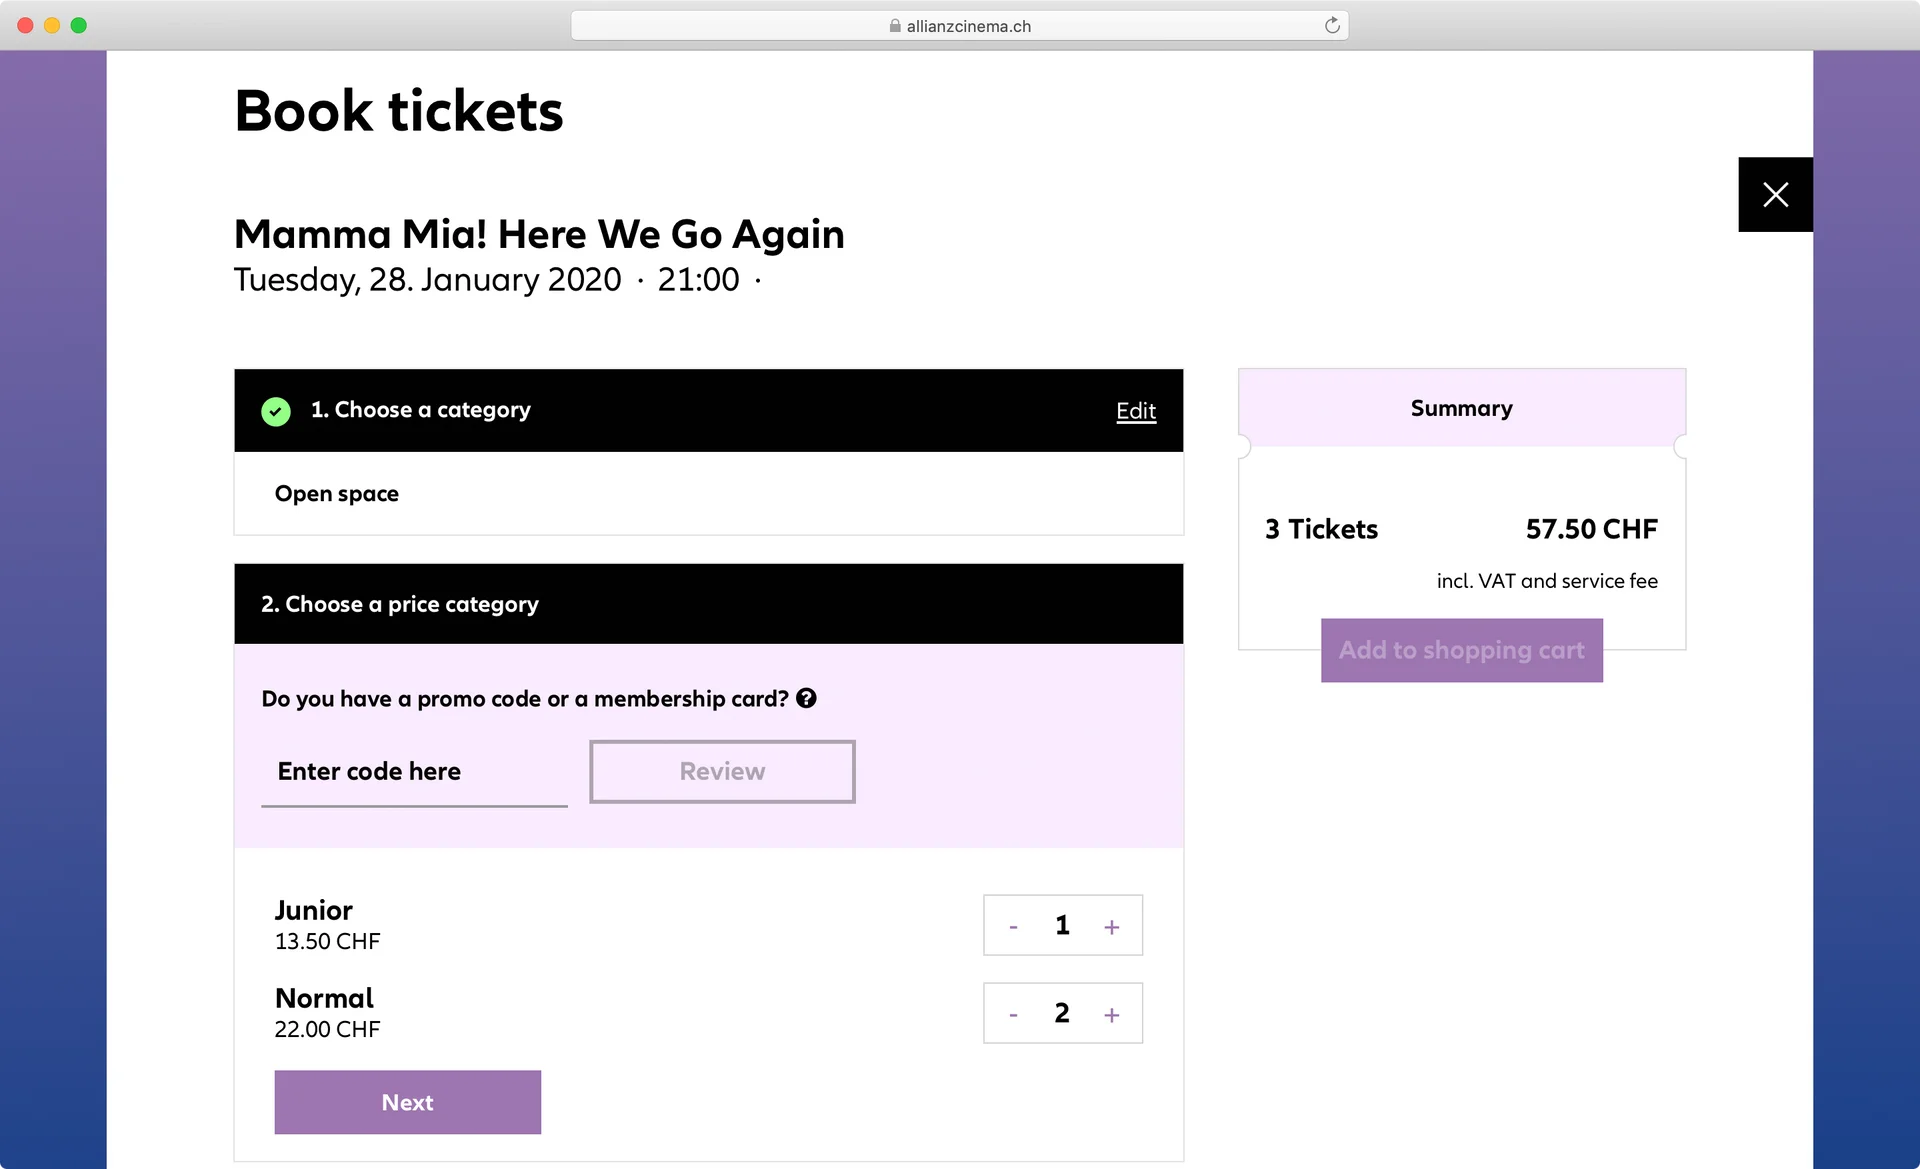Click the Junior quantity number field
The image size is (1920, 1169).
click(x=1062, y=925)
